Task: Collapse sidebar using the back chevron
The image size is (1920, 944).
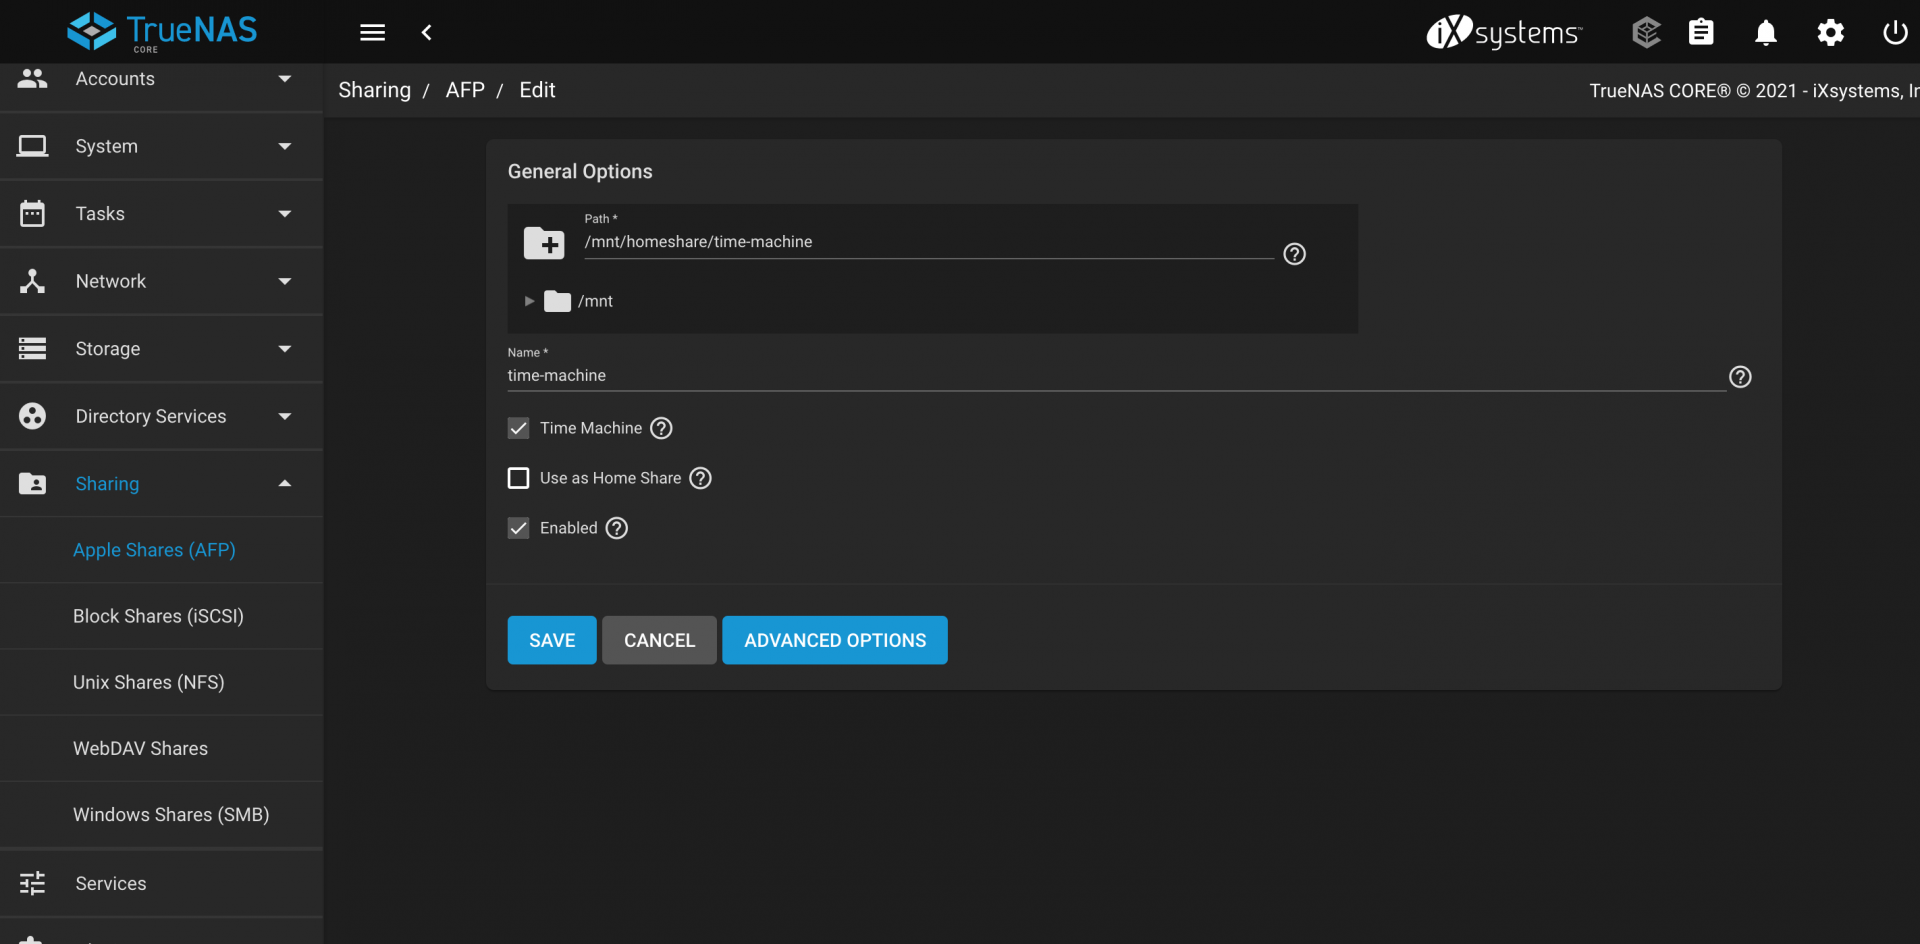Action: [426, 33]
